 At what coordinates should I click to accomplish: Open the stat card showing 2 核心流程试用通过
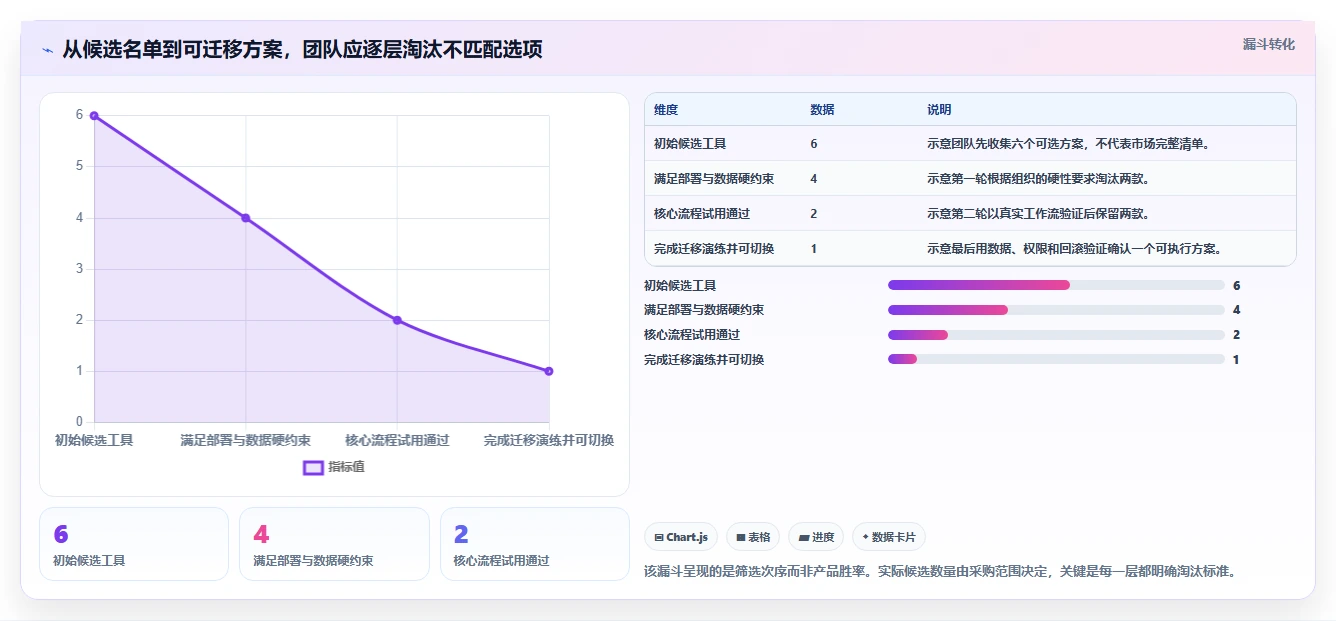pos(535,544)
